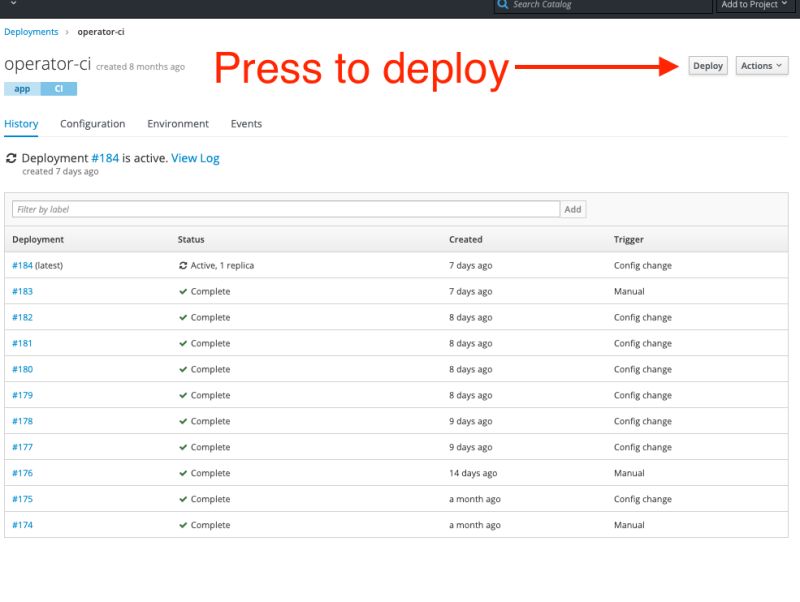Focus the Filter by label field
800x602 pixels.
tap(286, 209)
